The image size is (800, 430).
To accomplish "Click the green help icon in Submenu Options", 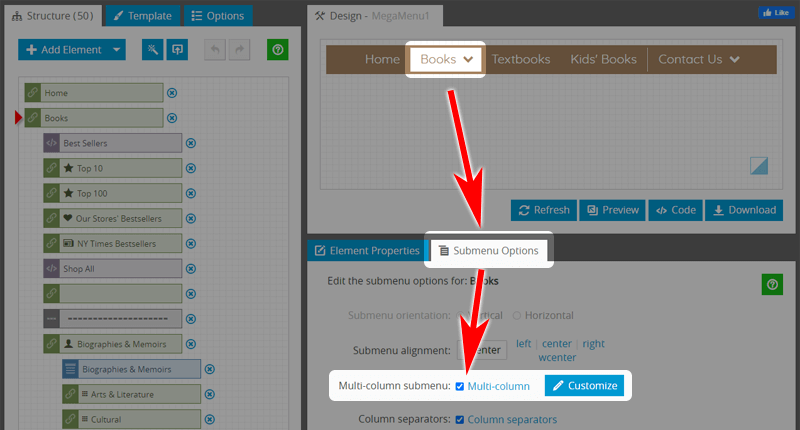I will (x=771, y=285).
